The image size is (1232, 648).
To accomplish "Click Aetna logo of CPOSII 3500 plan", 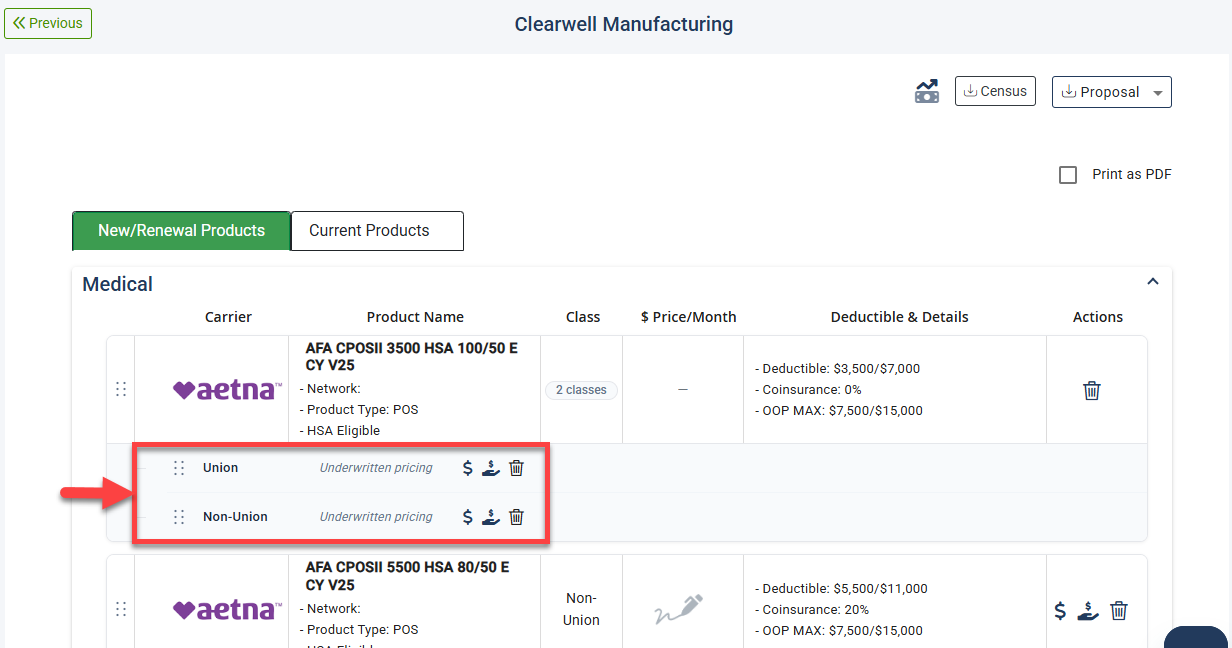I will click(227, 390).
